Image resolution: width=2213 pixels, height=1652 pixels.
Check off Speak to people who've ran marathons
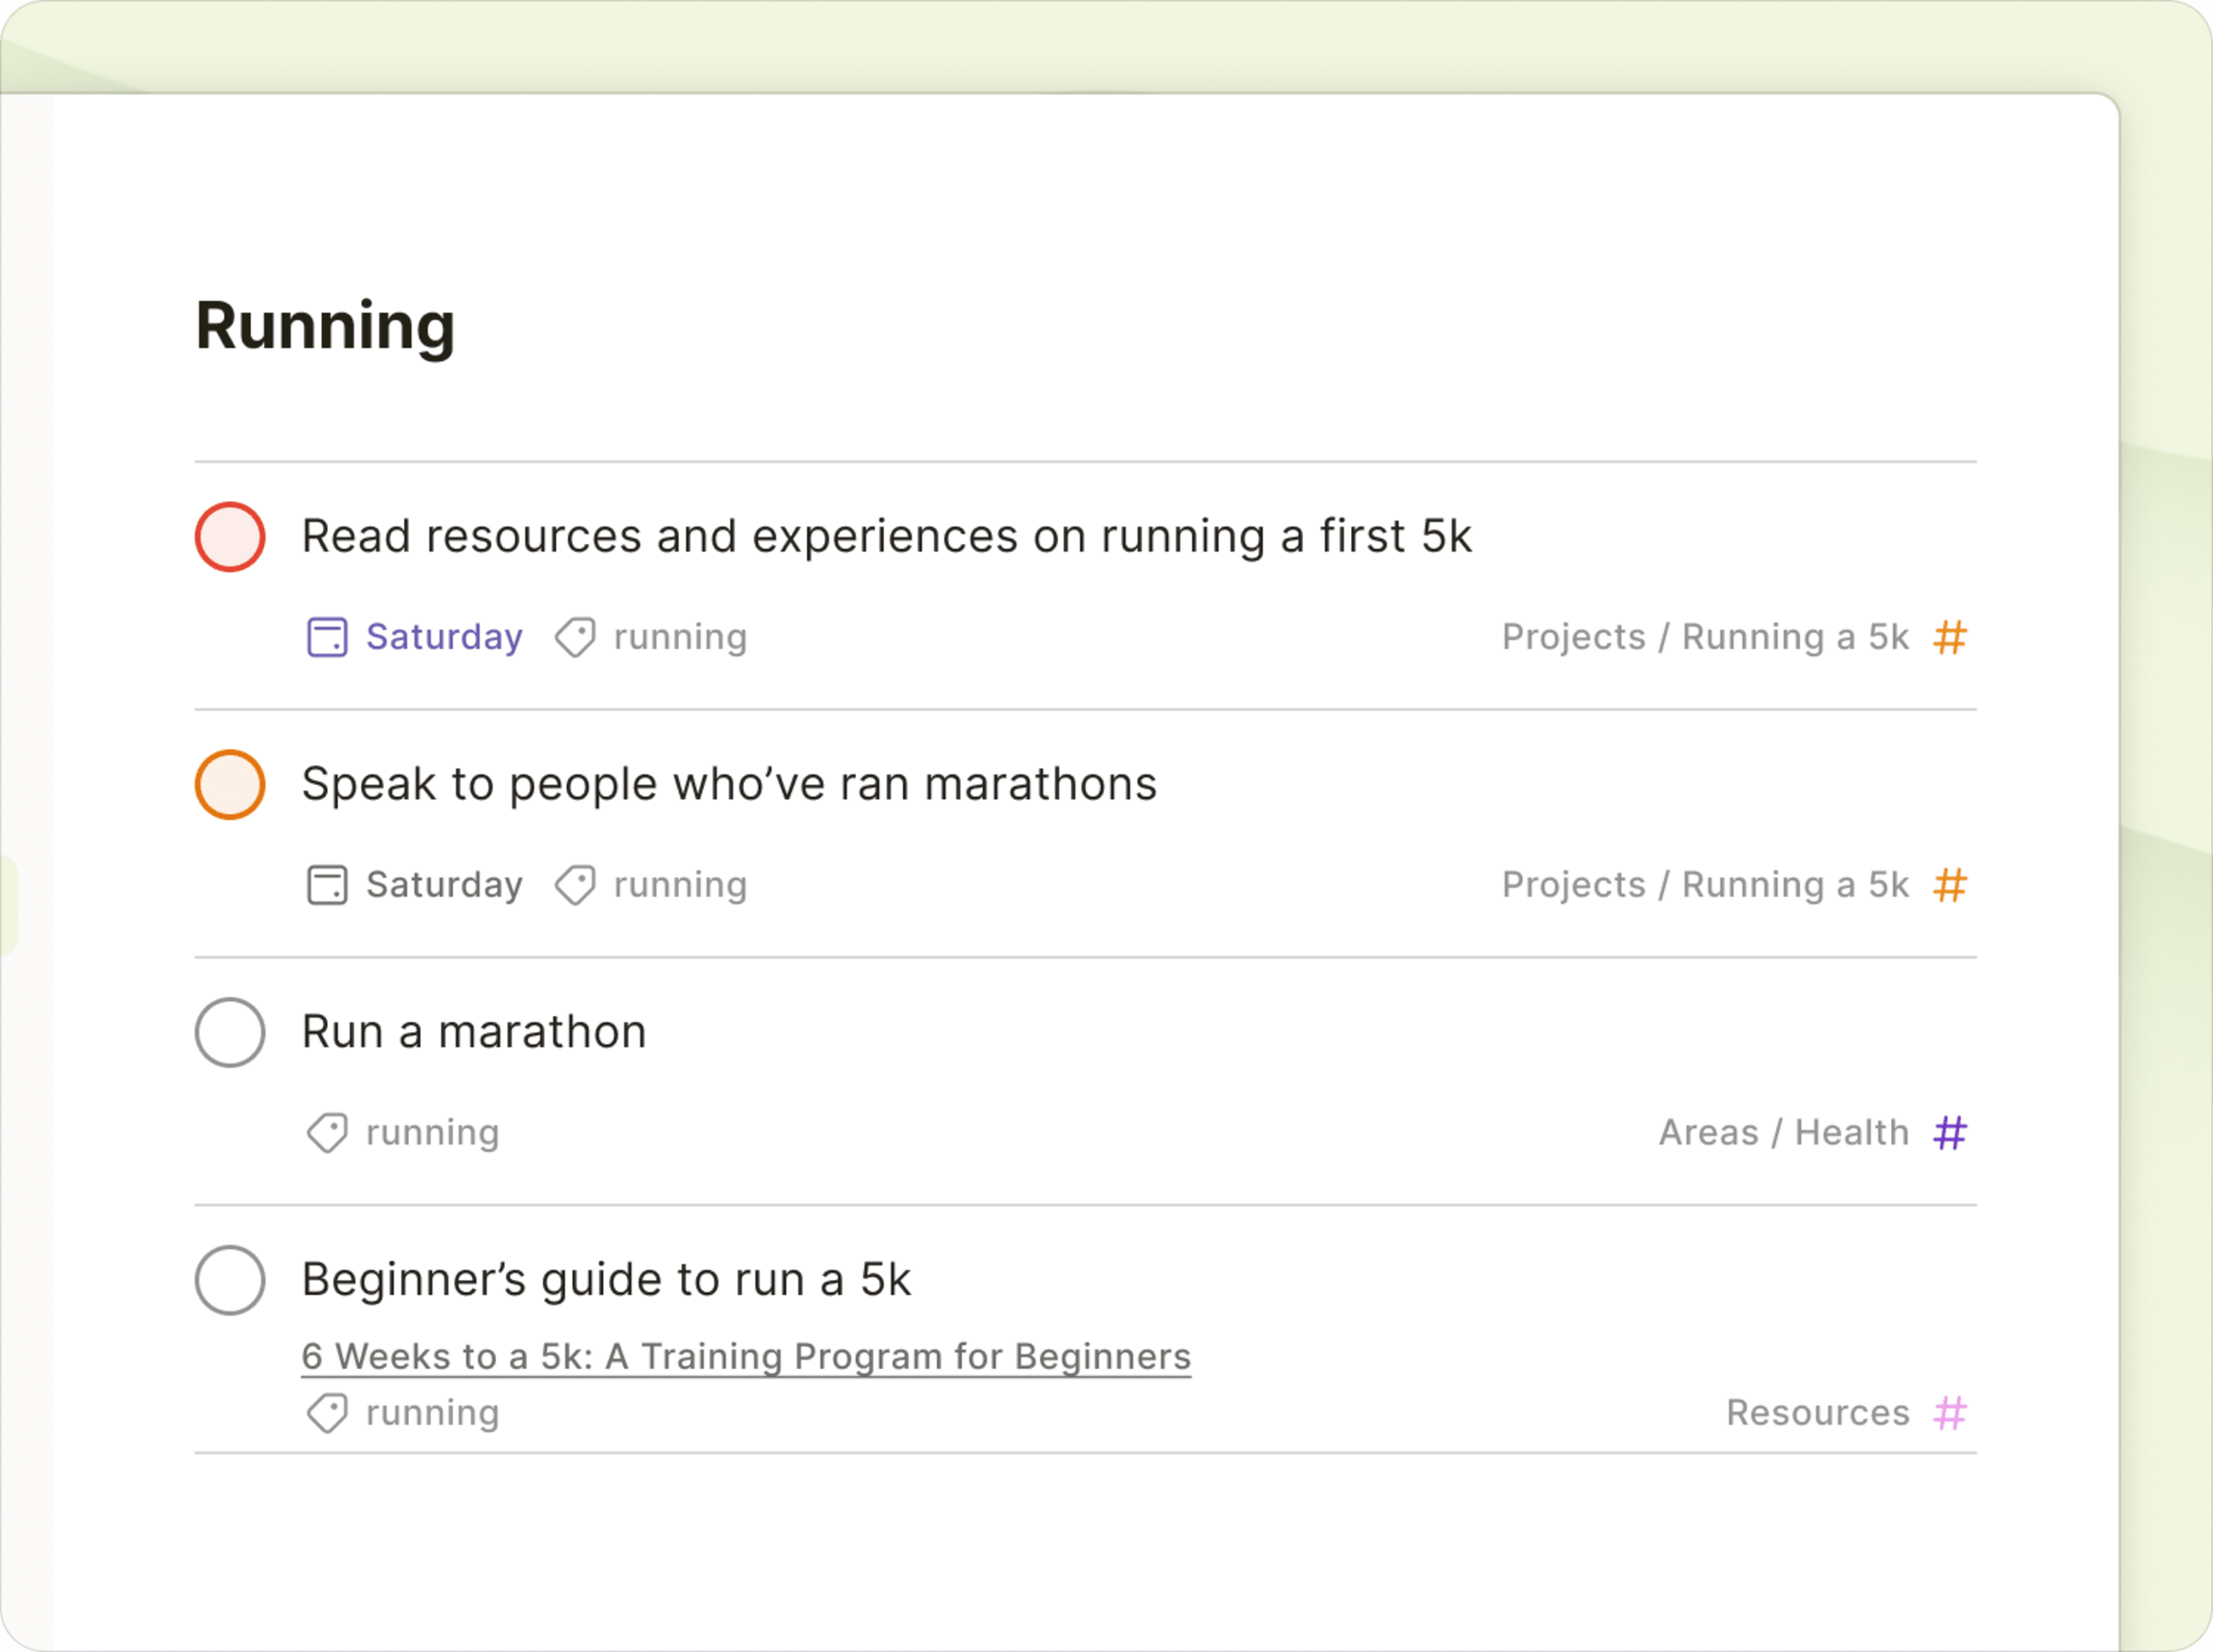click(x=230, y=785)
